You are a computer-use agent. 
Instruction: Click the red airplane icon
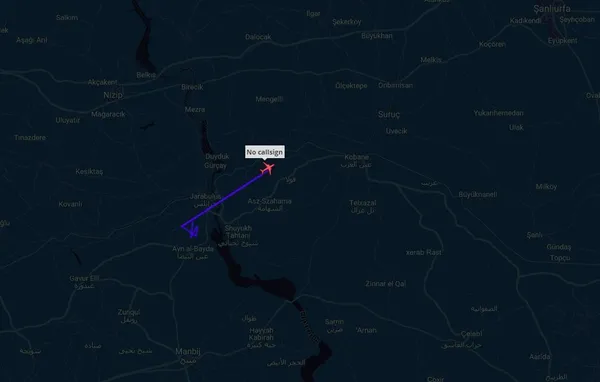click(x=267, y=168)
